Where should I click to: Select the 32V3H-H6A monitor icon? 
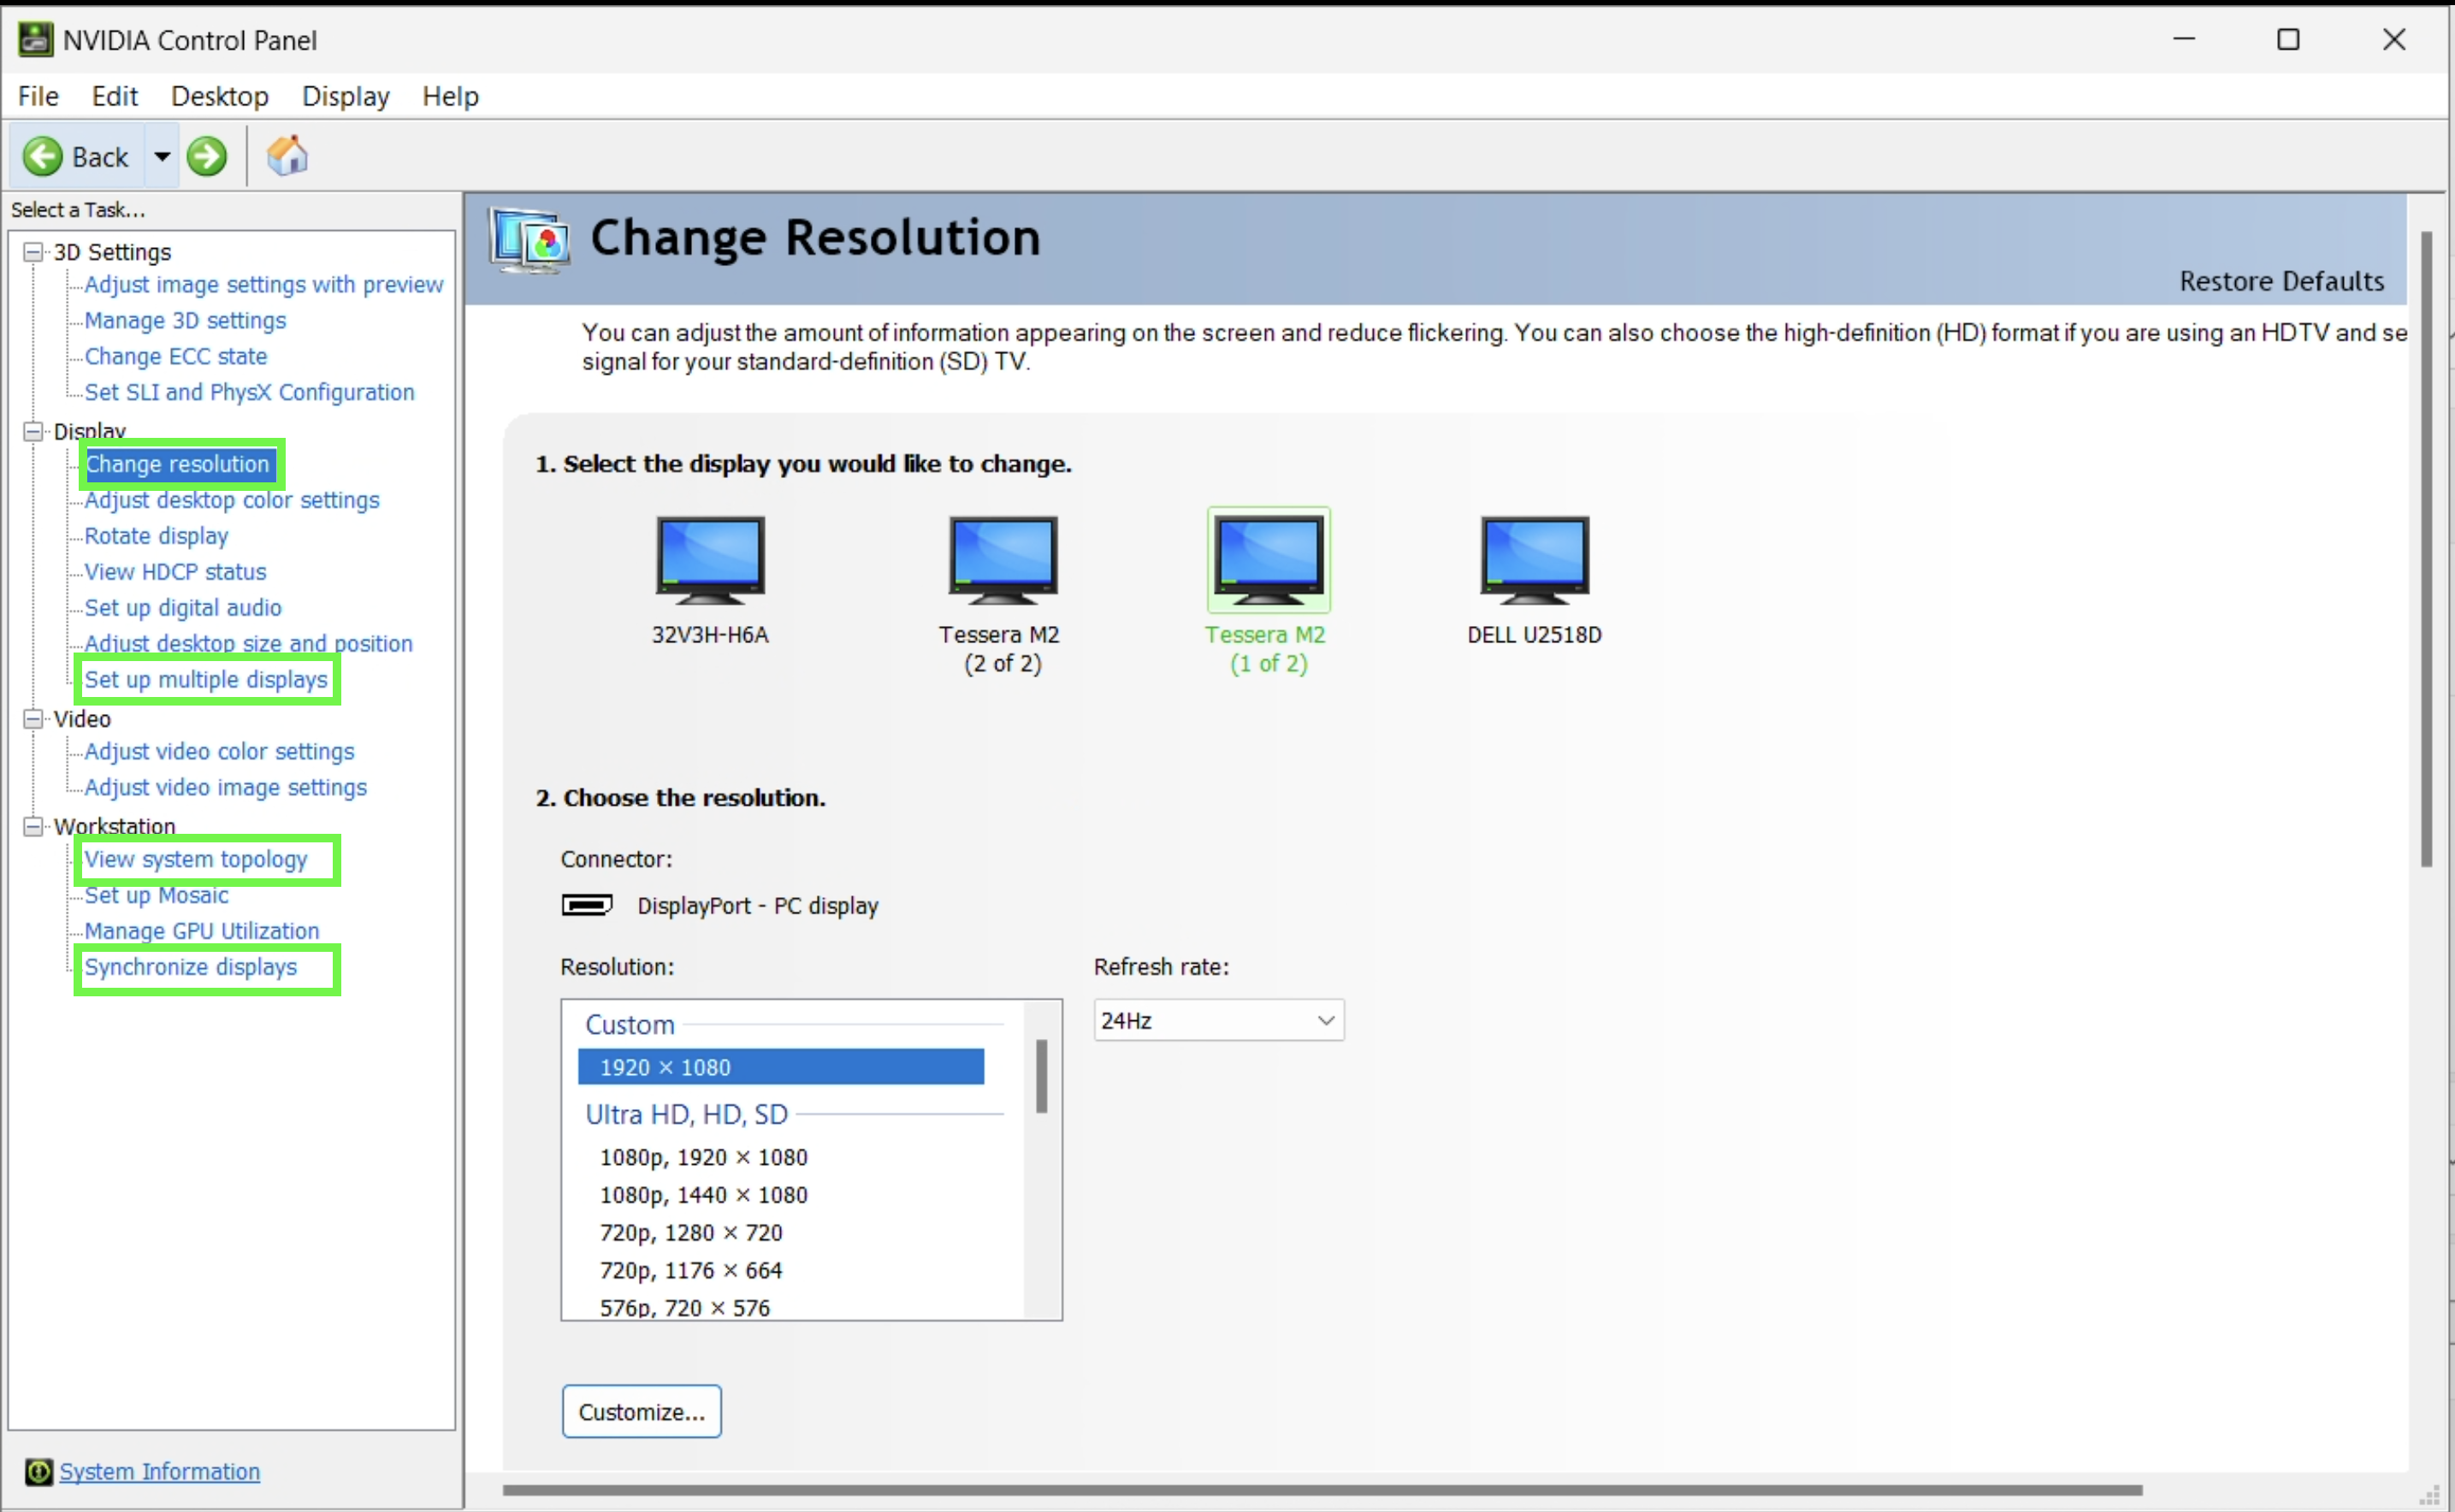pos(710,560)
